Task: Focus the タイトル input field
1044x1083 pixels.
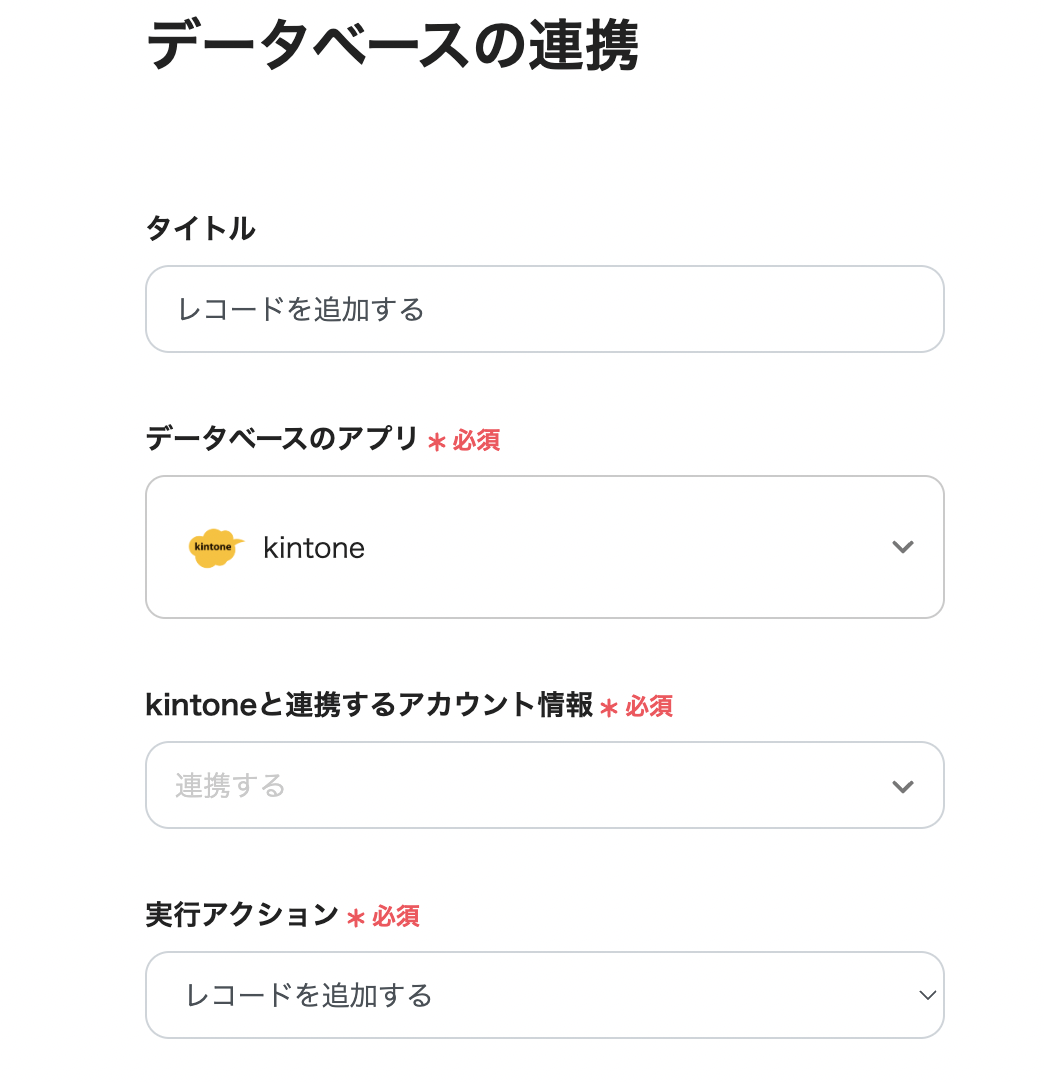Action: (x=544, y=309)
